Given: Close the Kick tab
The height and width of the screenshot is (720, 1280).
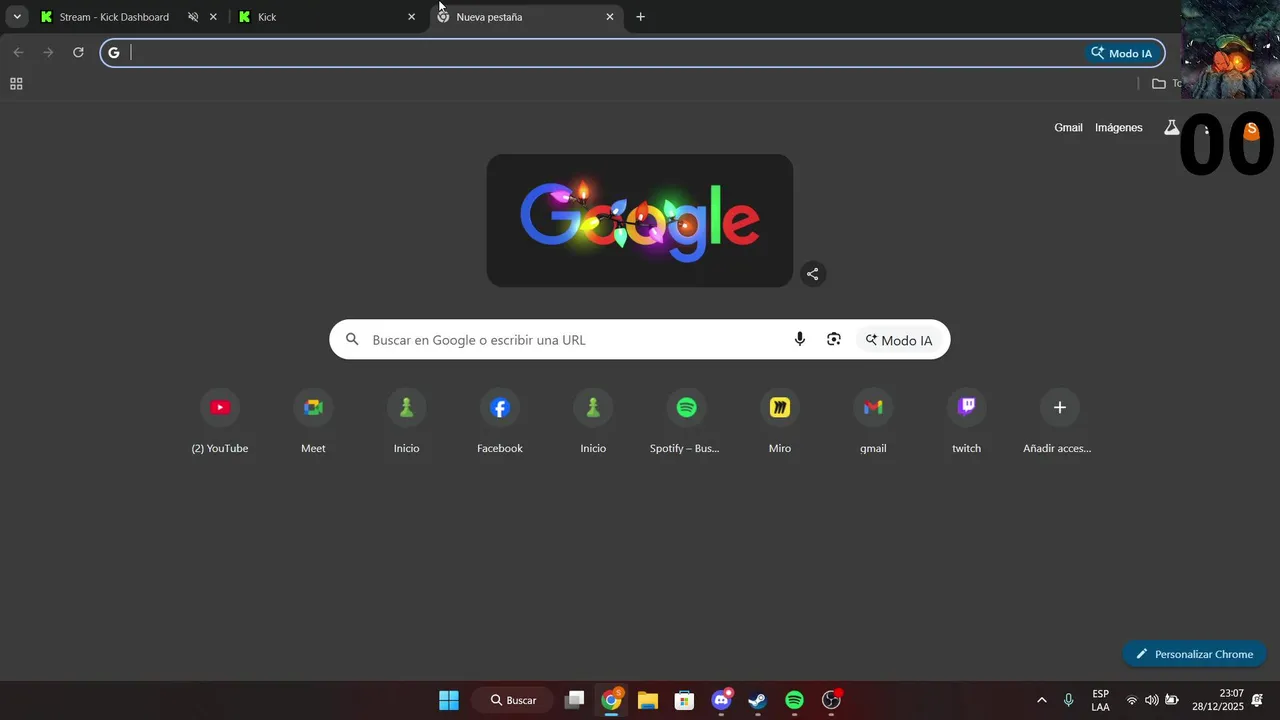Looking at the screenshot, I should click(411, 17).
